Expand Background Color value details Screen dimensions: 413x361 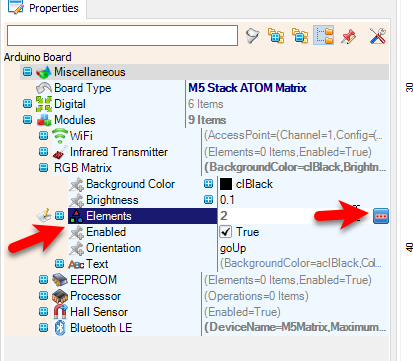click(x=208, y=184)
